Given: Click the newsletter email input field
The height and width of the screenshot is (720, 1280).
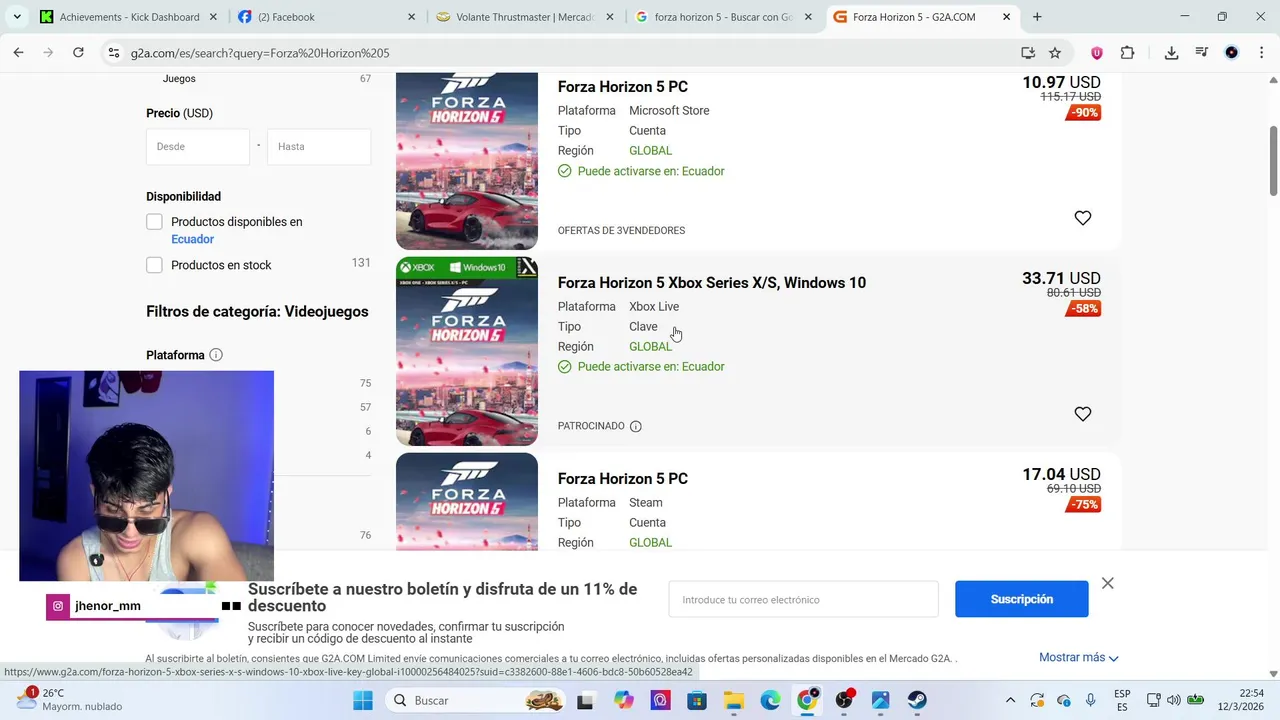Looking at the screenshot, I should point(803,599).
